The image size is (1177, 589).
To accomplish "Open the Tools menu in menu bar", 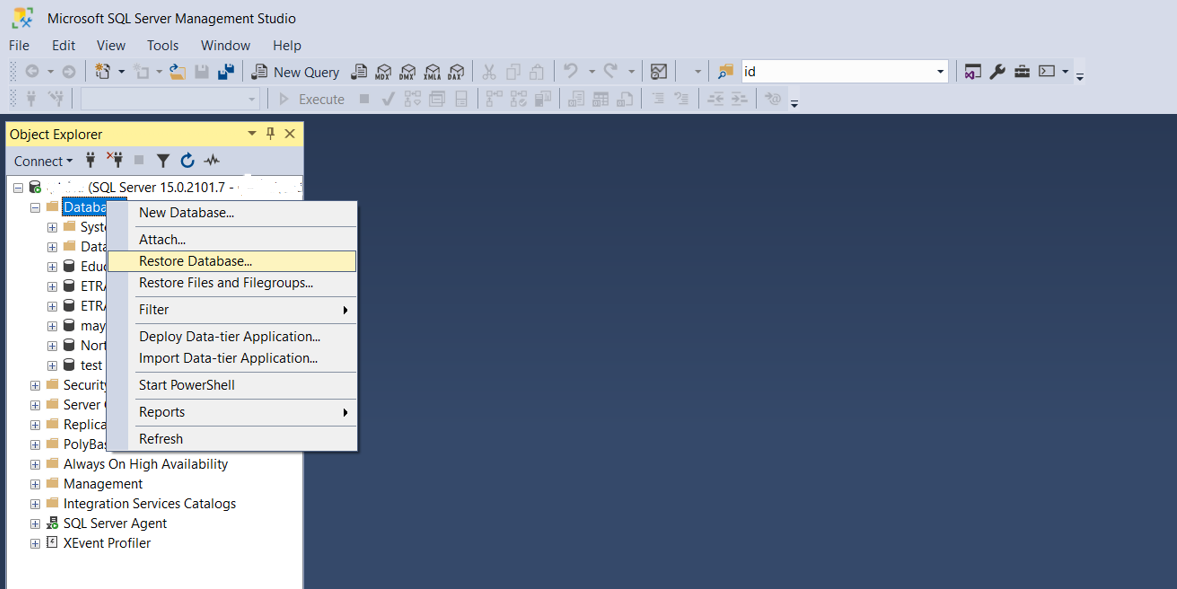I will point(162,45).
